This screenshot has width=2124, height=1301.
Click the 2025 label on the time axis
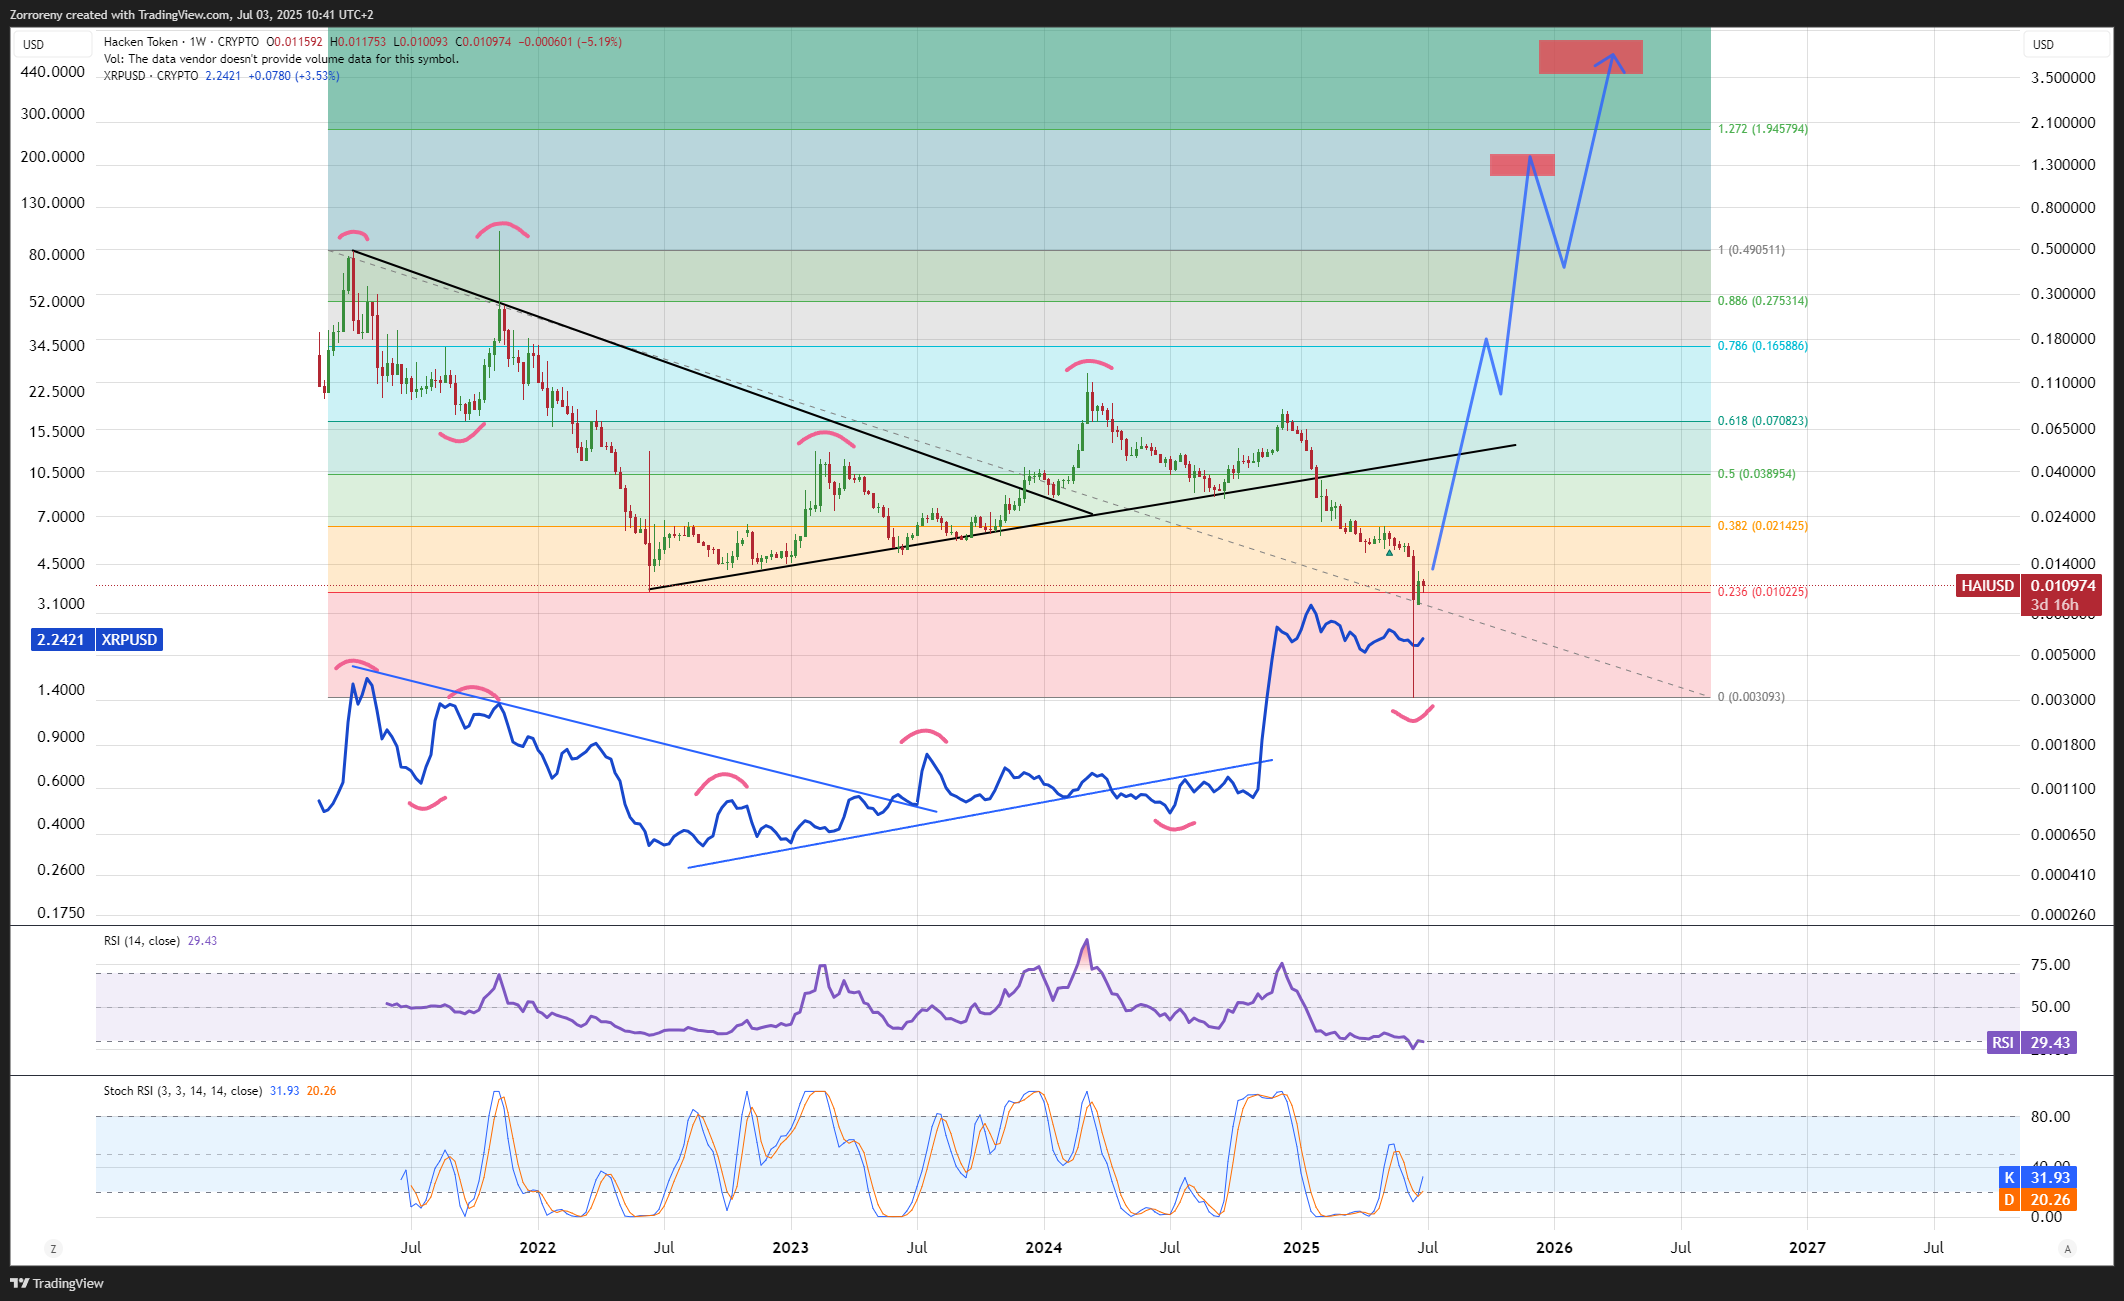pos(1301,1248)
